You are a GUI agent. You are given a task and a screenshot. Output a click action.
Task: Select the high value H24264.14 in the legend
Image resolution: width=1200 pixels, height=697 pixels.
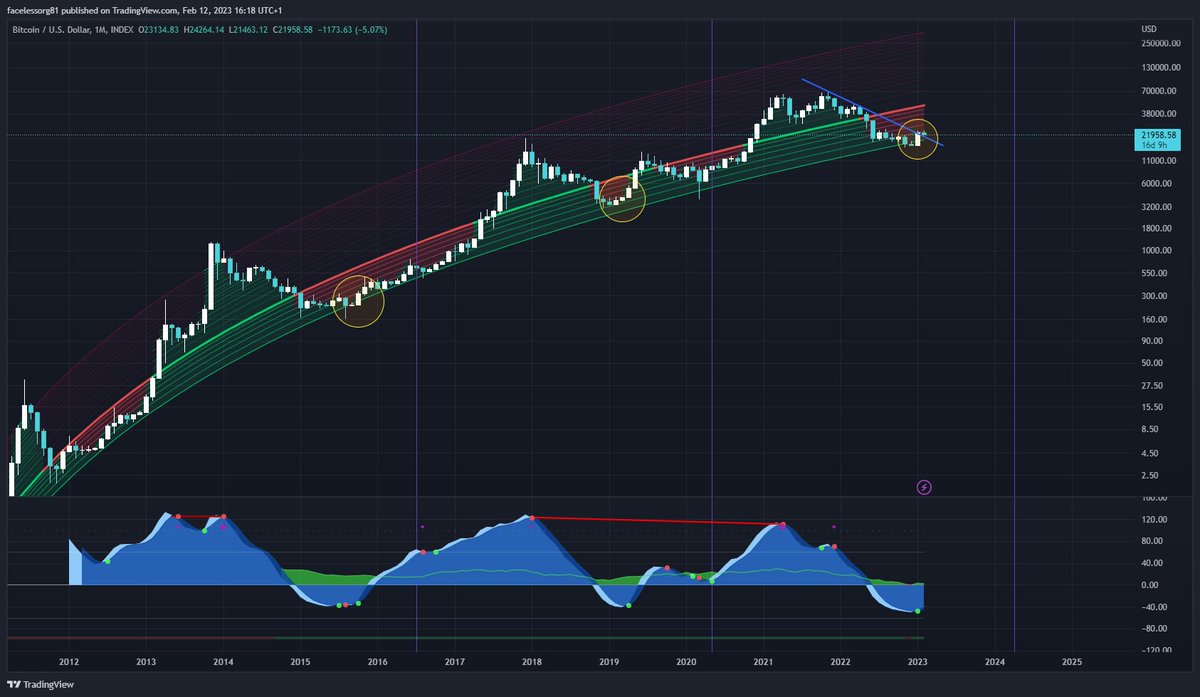pos(205,30)
